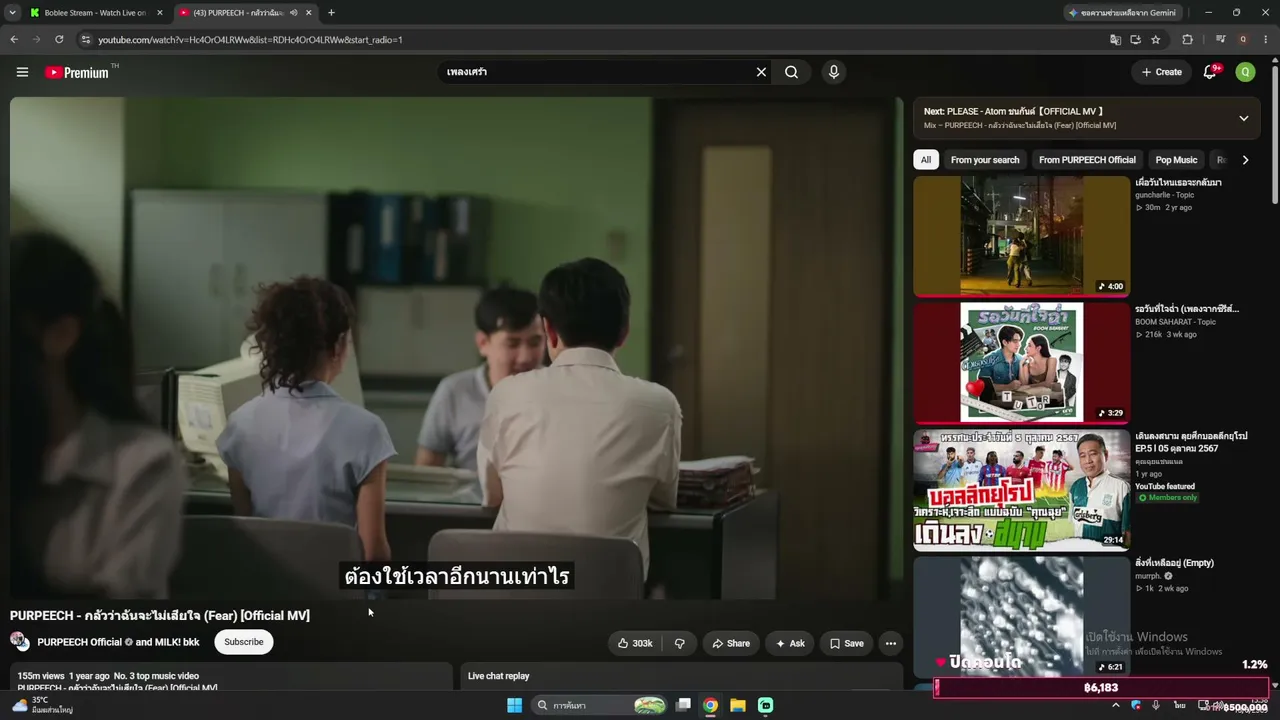Save the video to a playlist
The height and width of the screenshot is (720, 1280).
point(846,643)
